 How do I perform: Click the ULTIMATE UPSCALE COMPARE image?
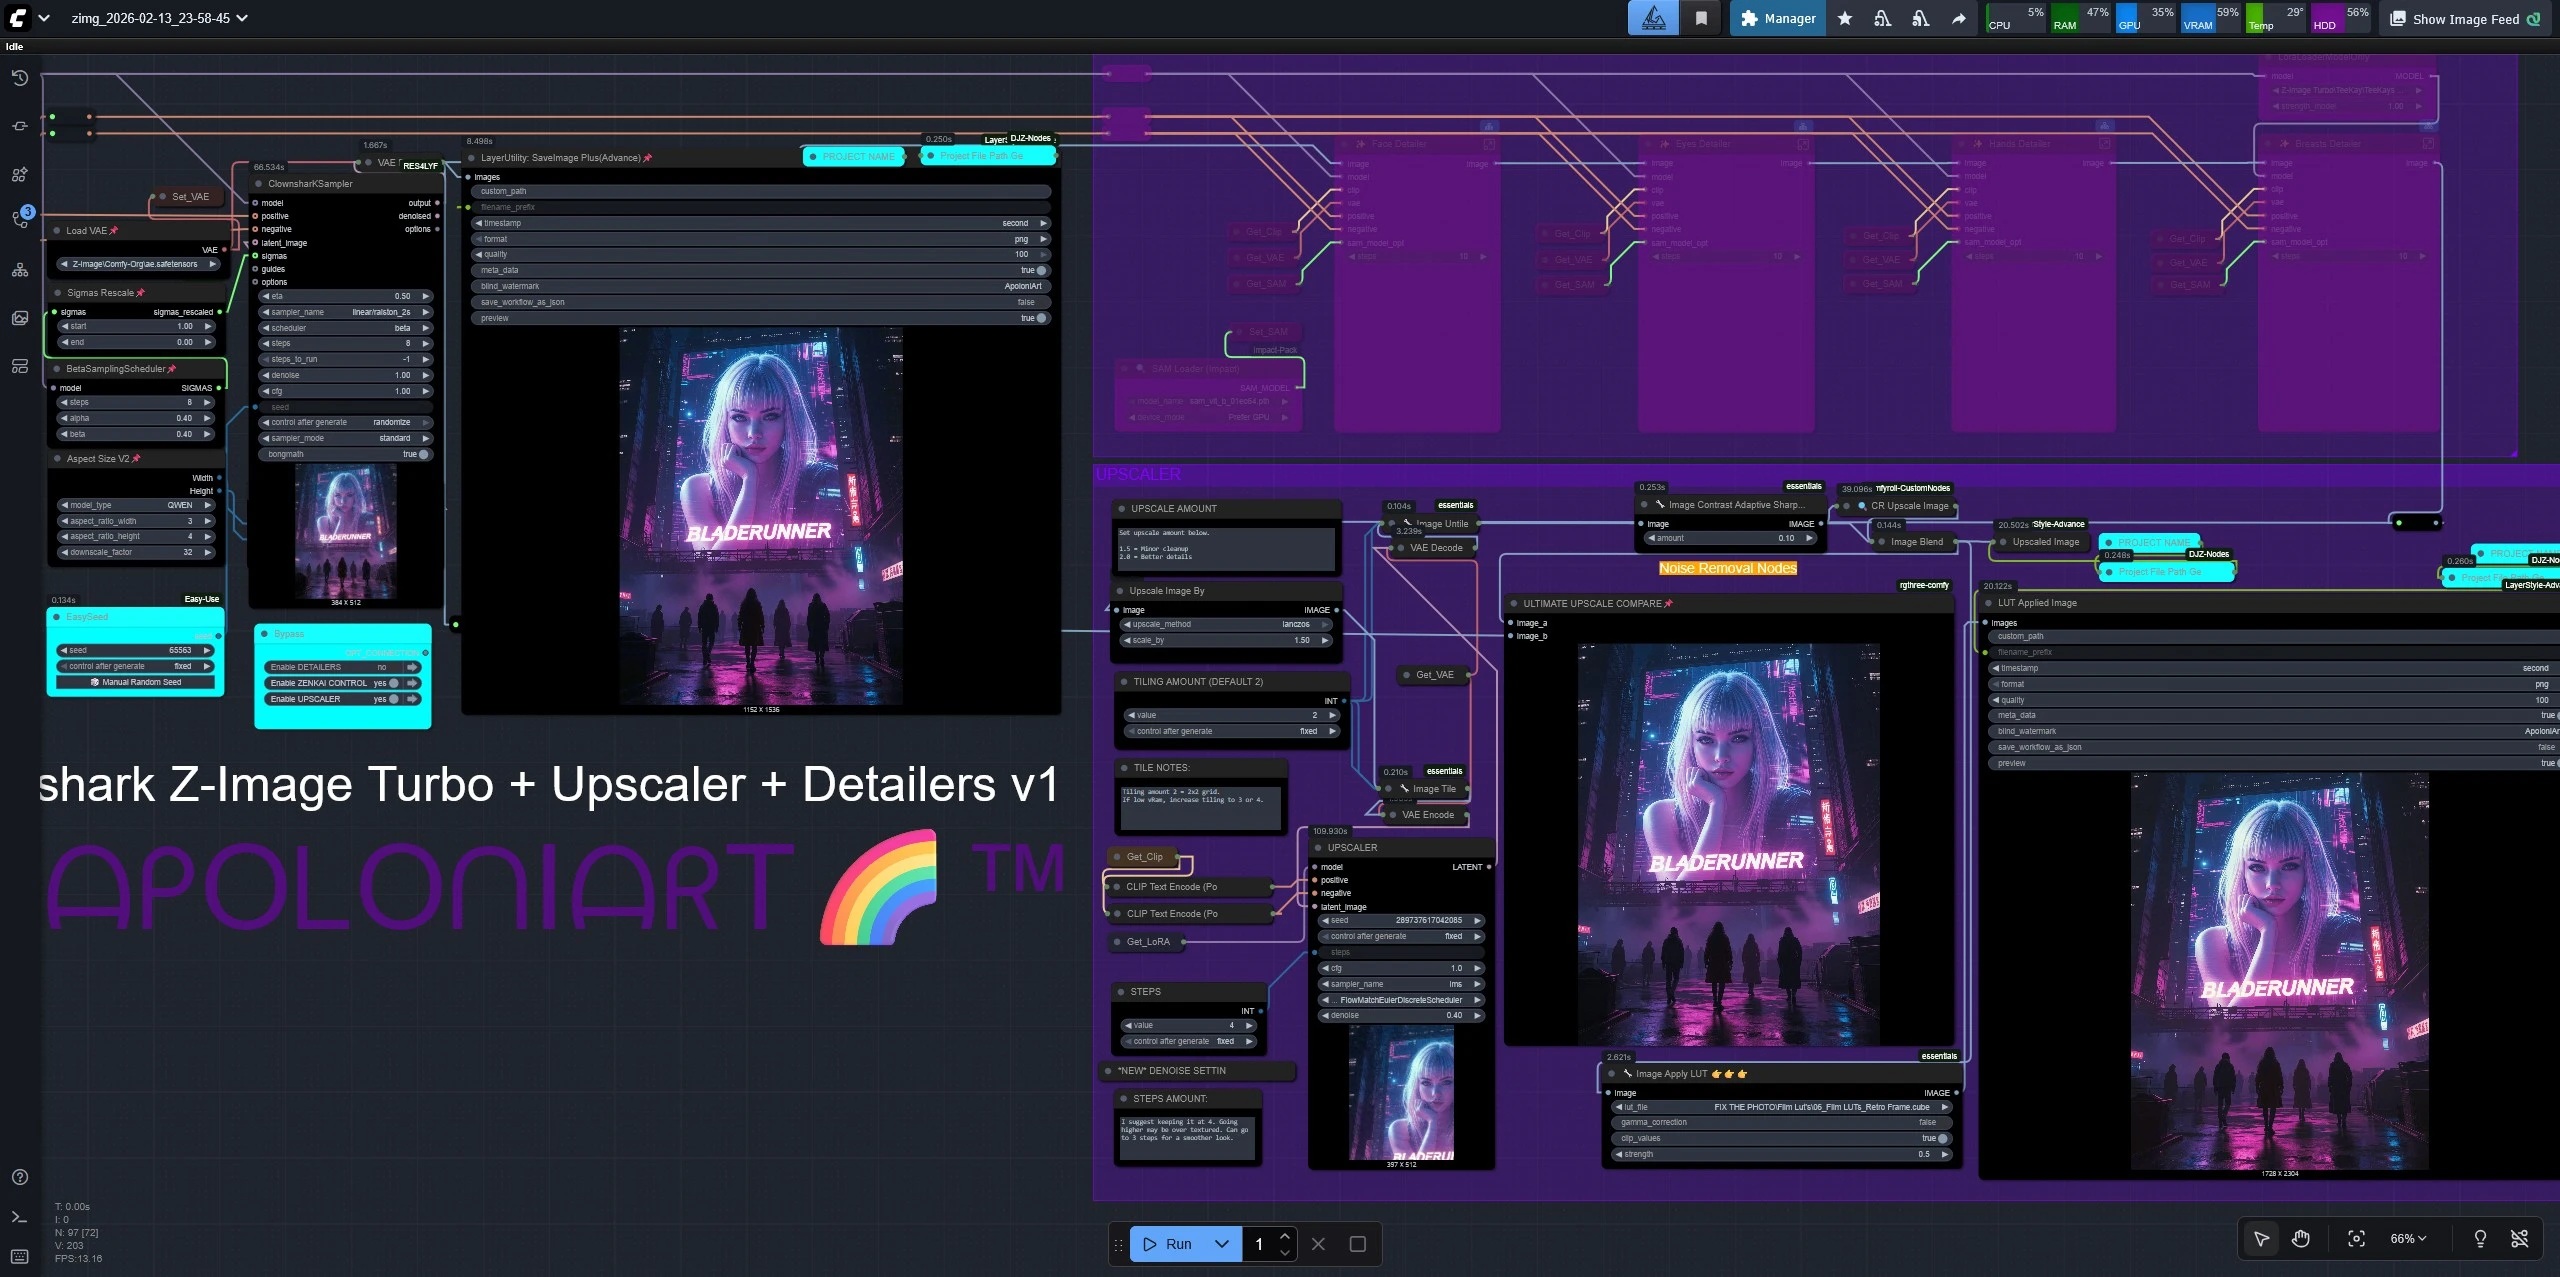[x=1729, y=844]
